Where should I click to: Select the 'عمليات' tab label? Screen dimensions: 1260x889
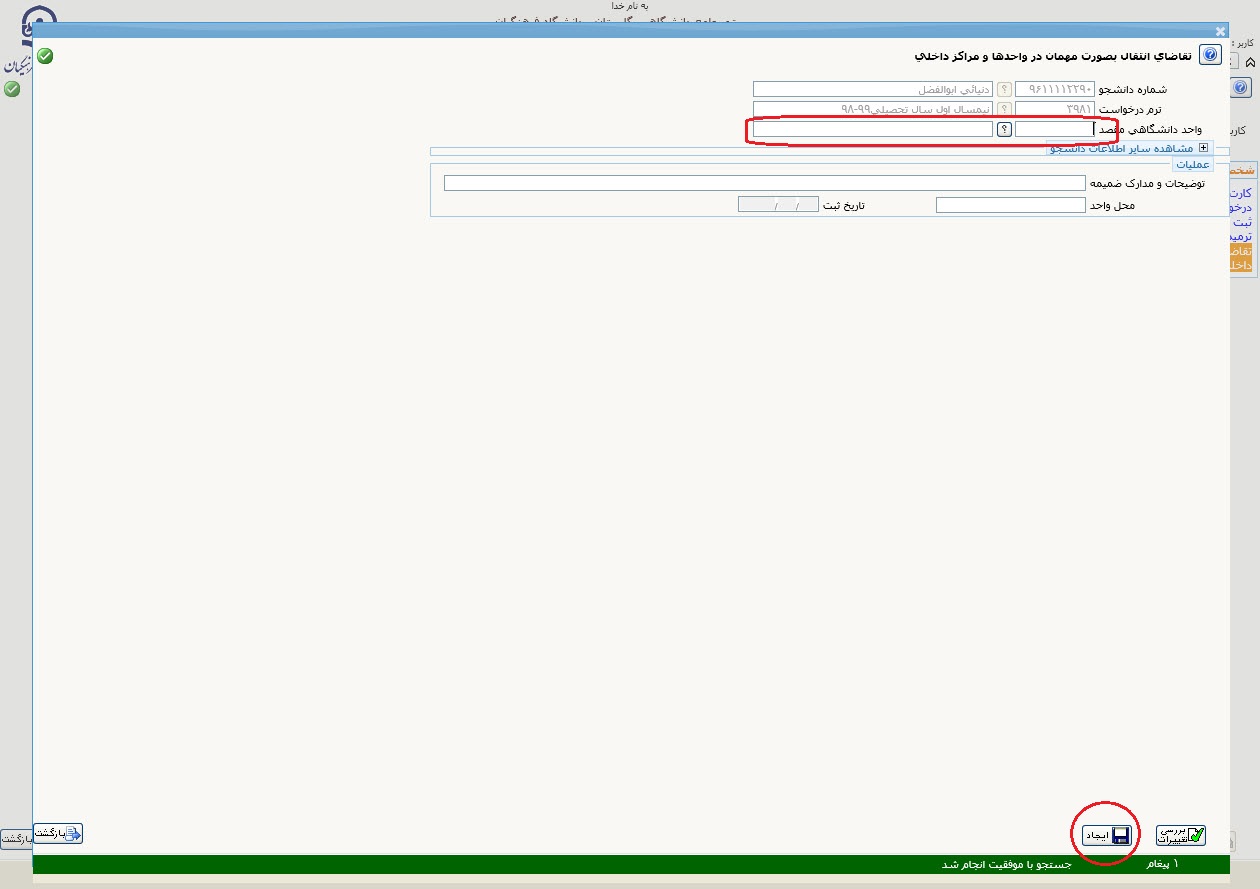[x=1190, y=164]
